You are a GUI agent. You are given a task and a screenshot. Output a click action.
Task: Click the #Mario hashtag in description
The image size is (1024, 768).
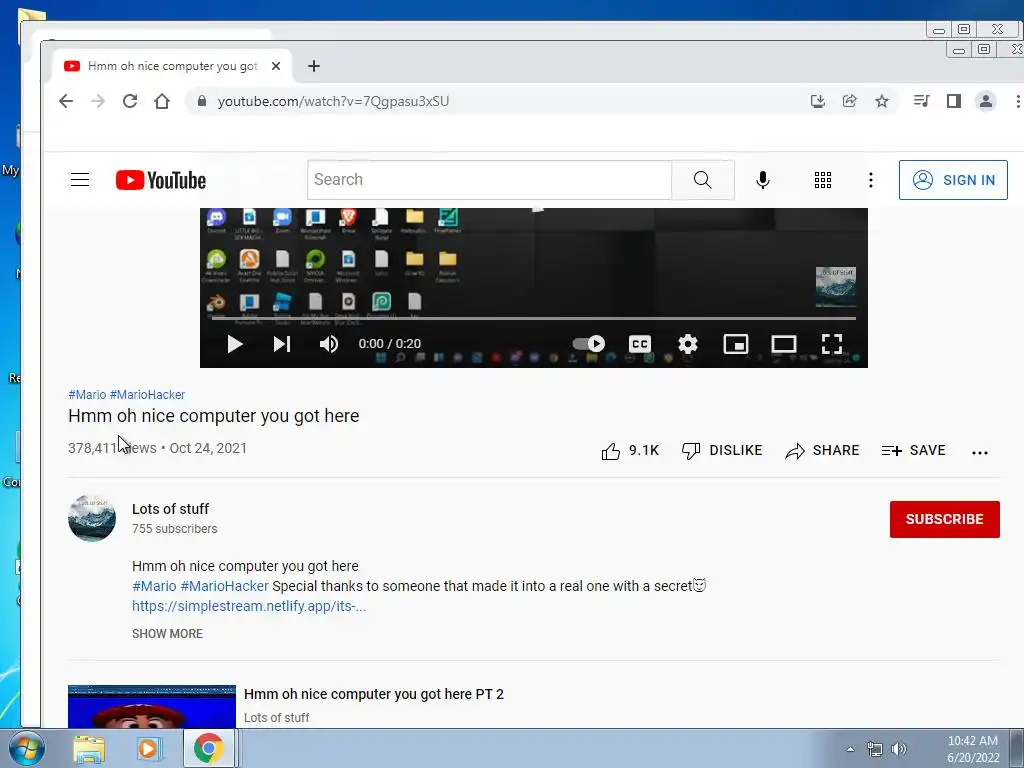click(x=154, y=586)
